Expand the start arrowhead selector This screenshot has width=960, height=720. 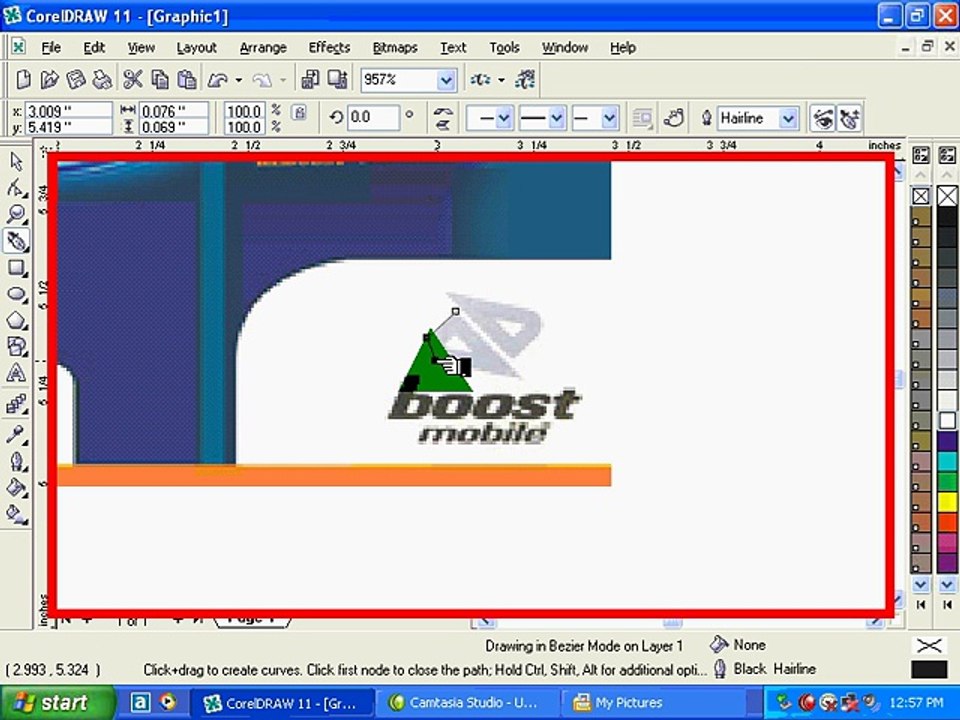504,118
